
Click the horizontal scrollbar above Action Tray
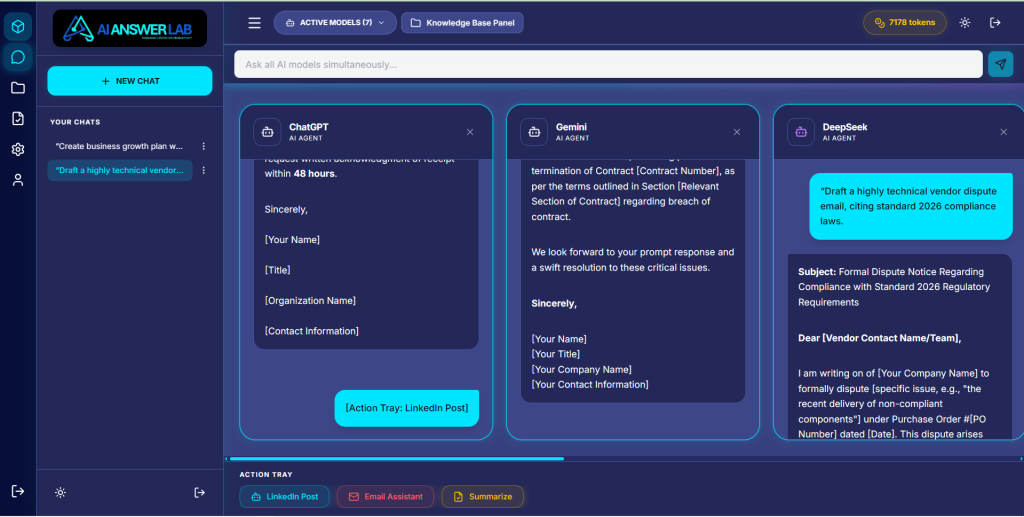(398, 459)
